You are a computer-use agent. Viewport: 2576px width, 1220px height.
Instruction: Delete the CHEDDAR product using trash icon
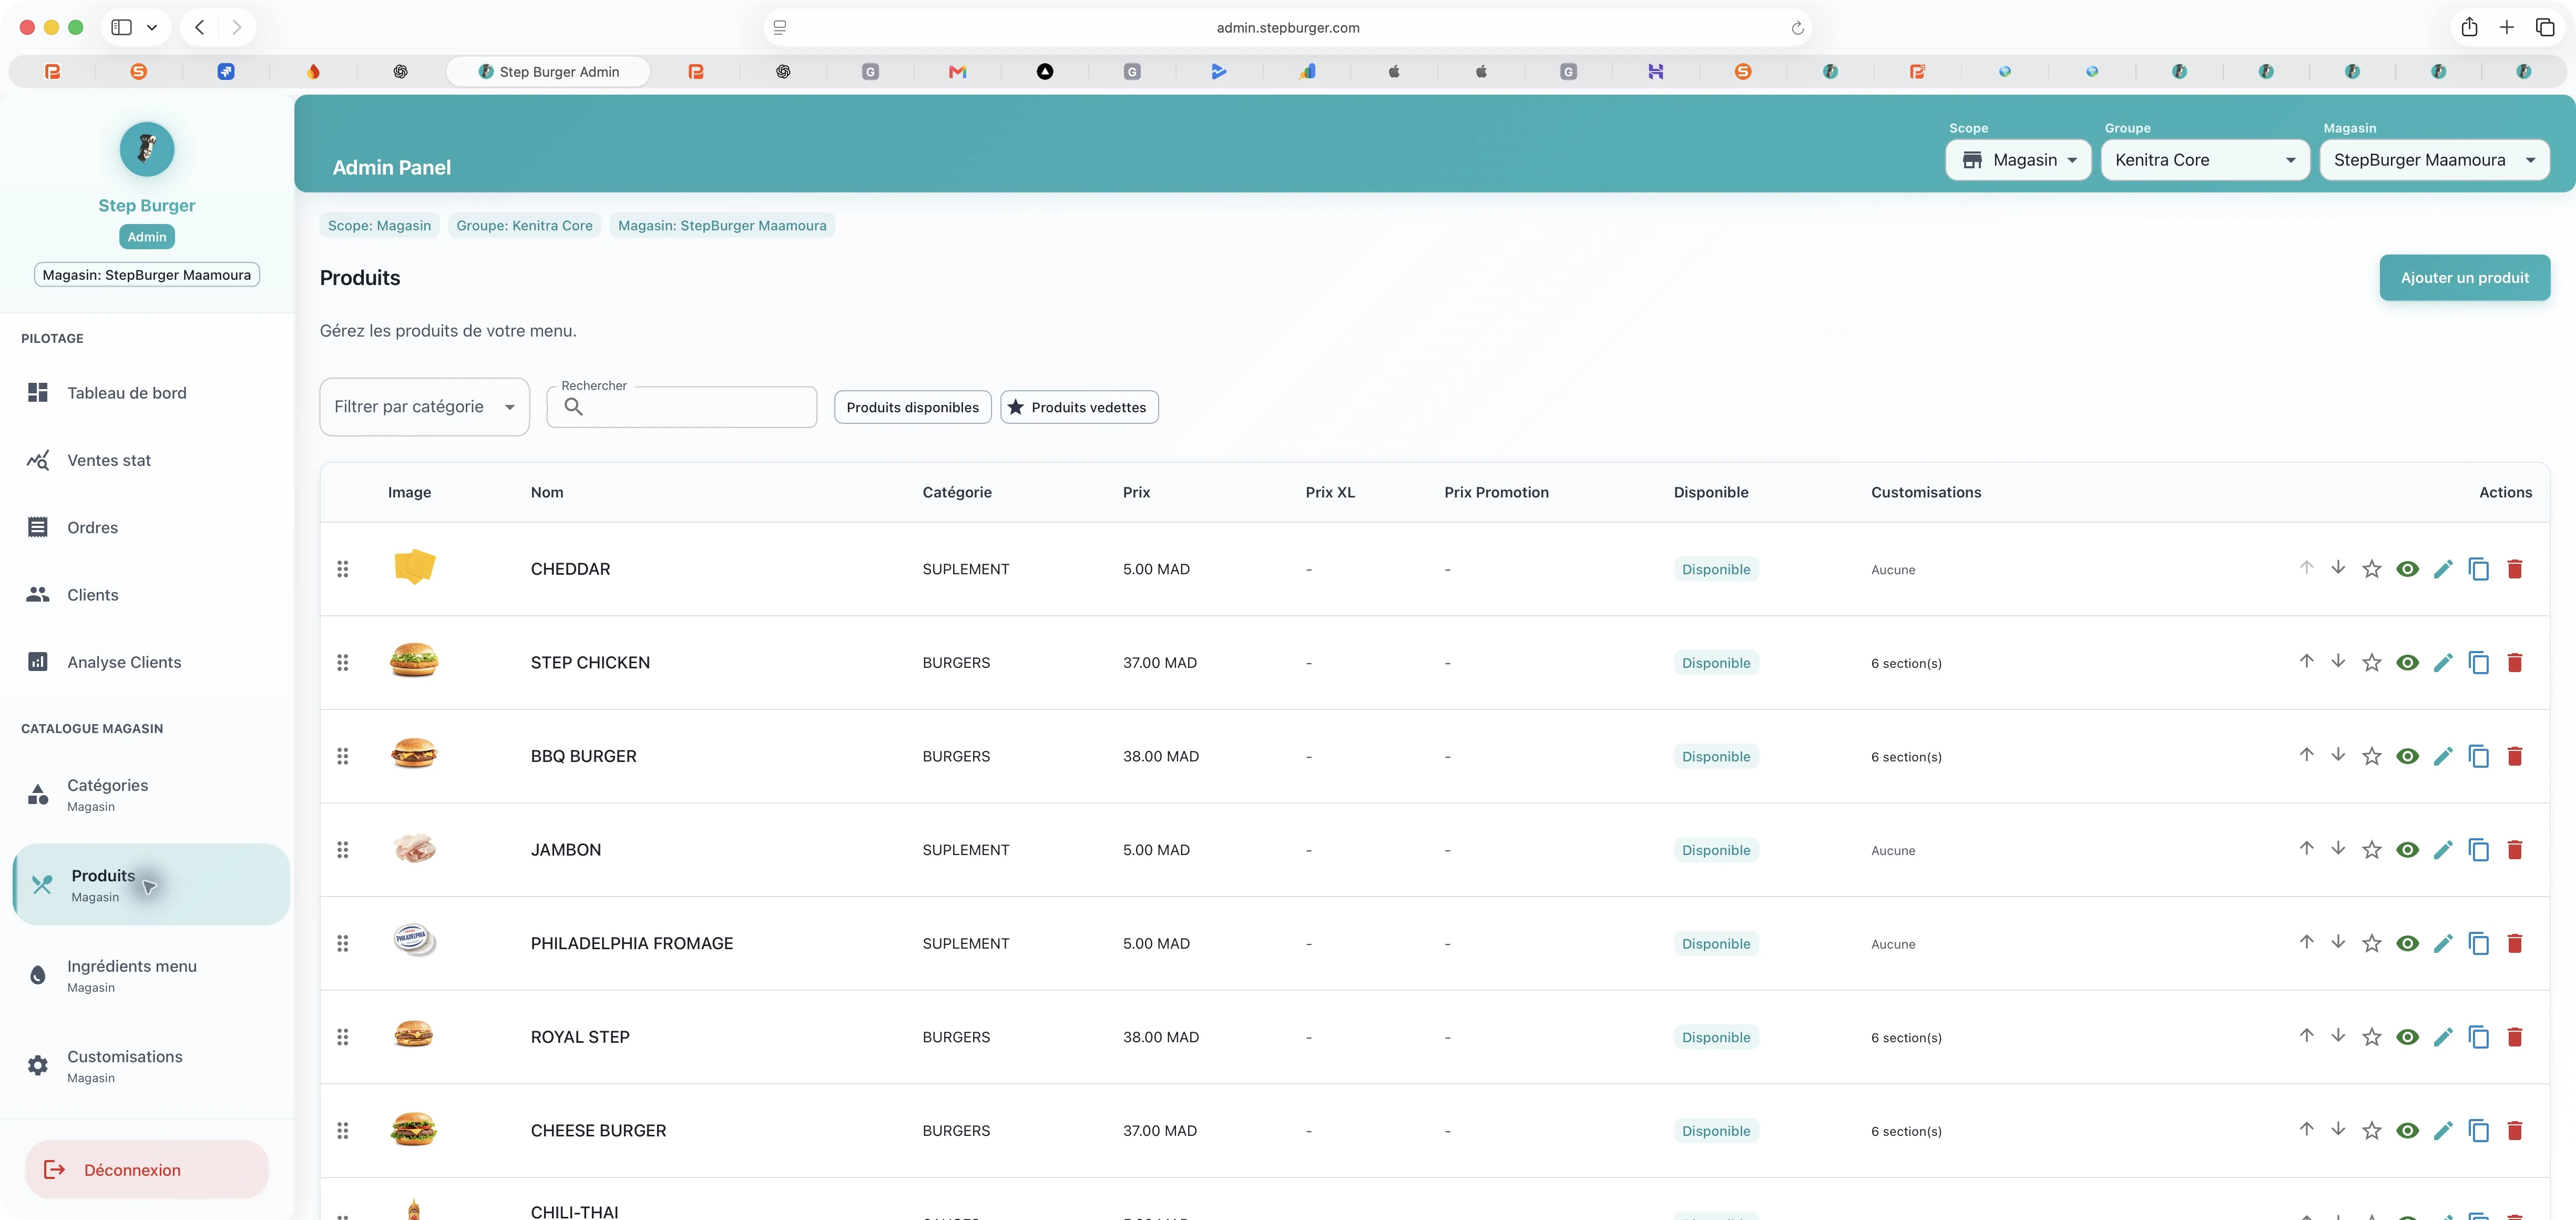2515,569
